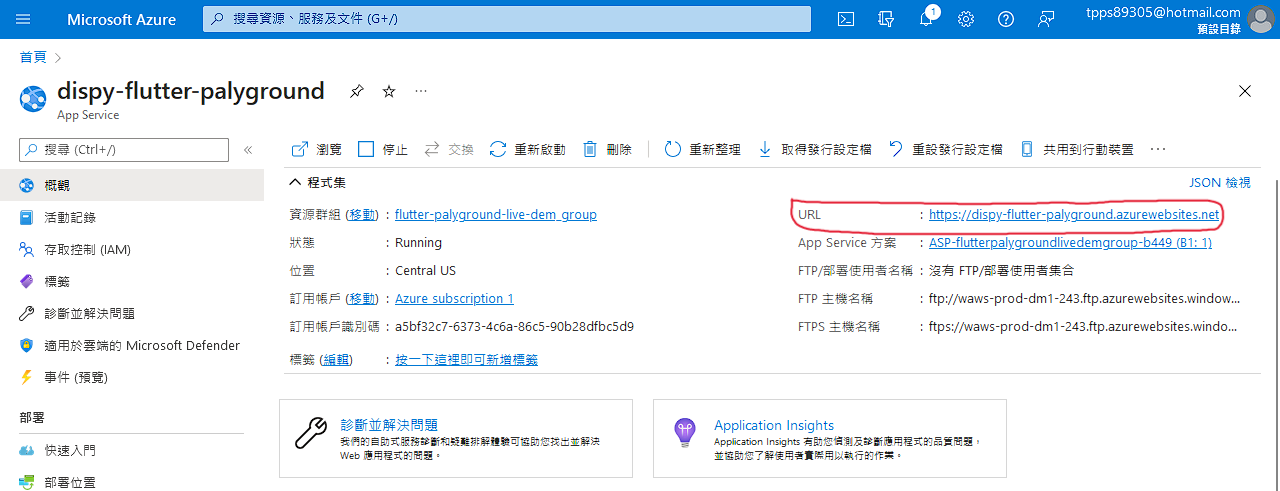
Task: Click the 瀏覽 browse toolbar button
Action: pos(316,149)
